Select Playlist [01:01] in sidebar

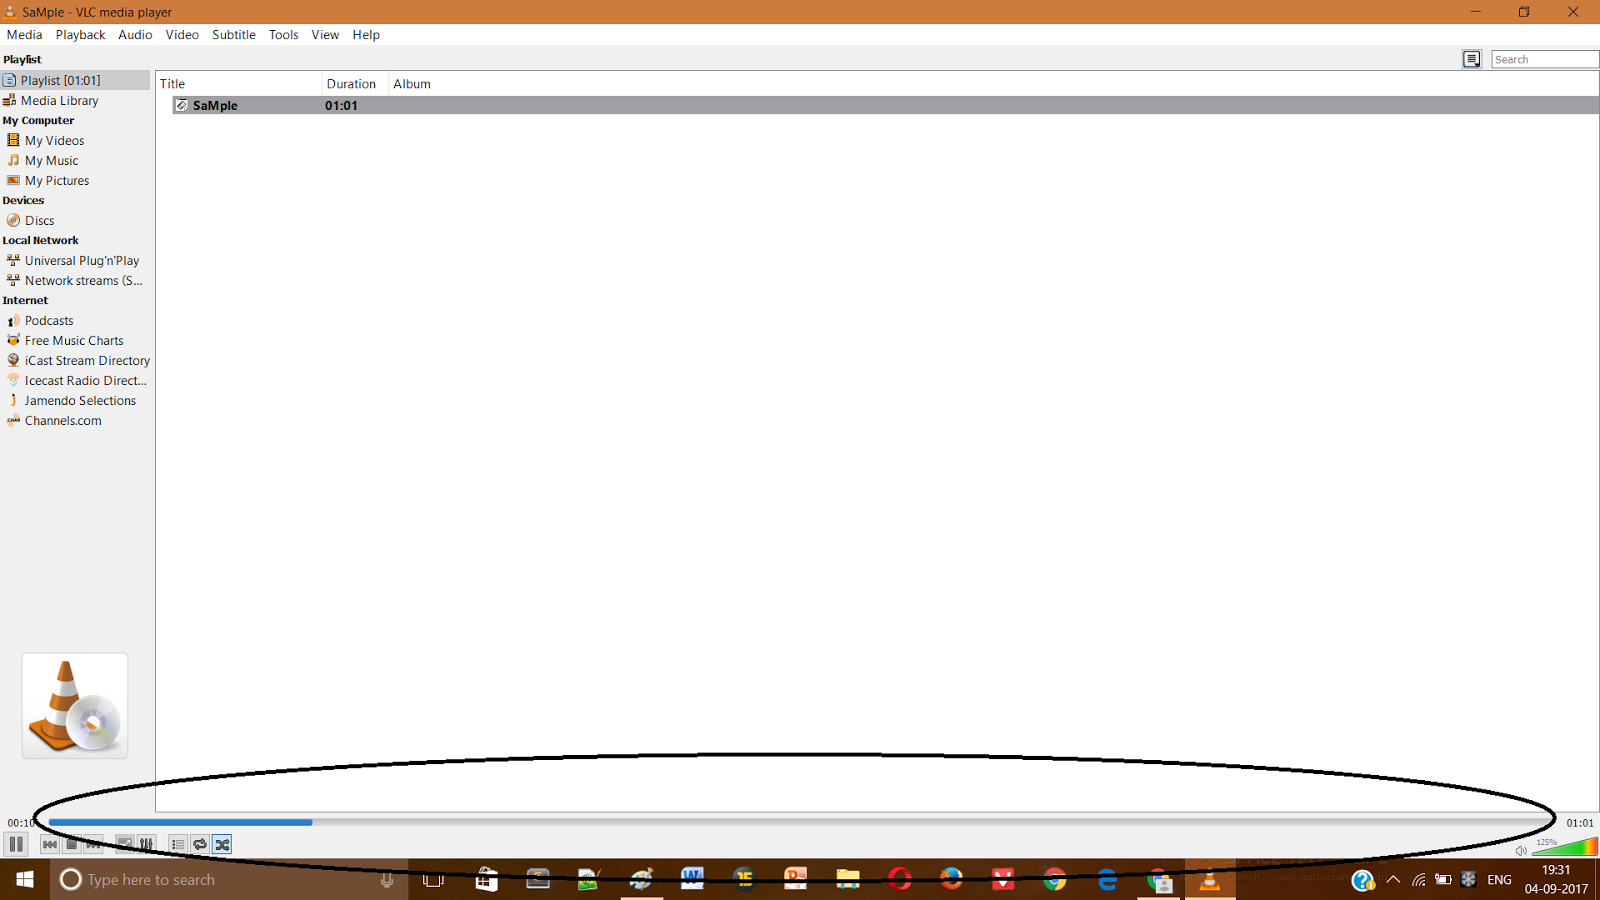(75, 80)
